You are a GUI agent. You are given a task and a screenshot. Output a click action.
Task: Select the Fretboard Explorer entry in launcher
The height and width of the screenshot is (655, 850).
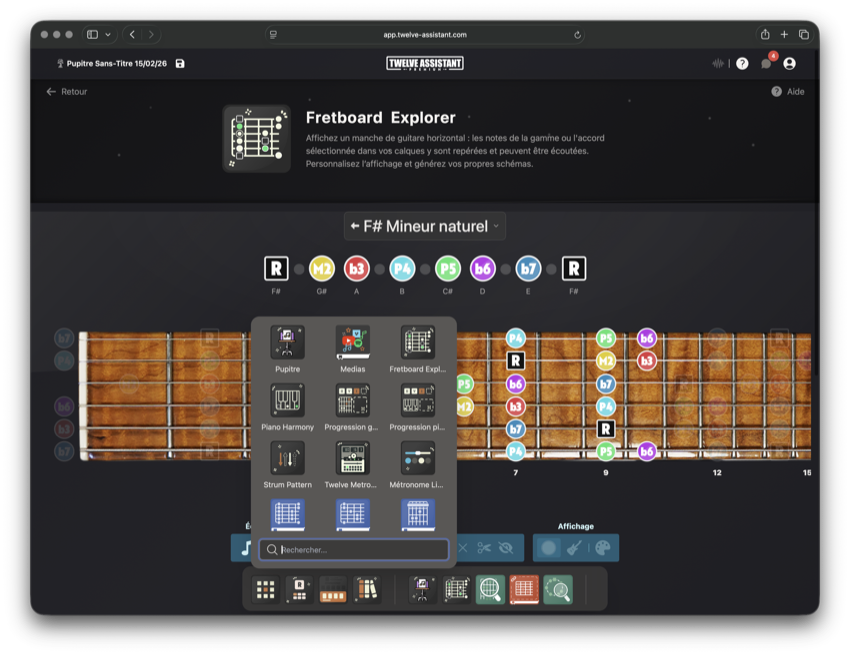417,343
